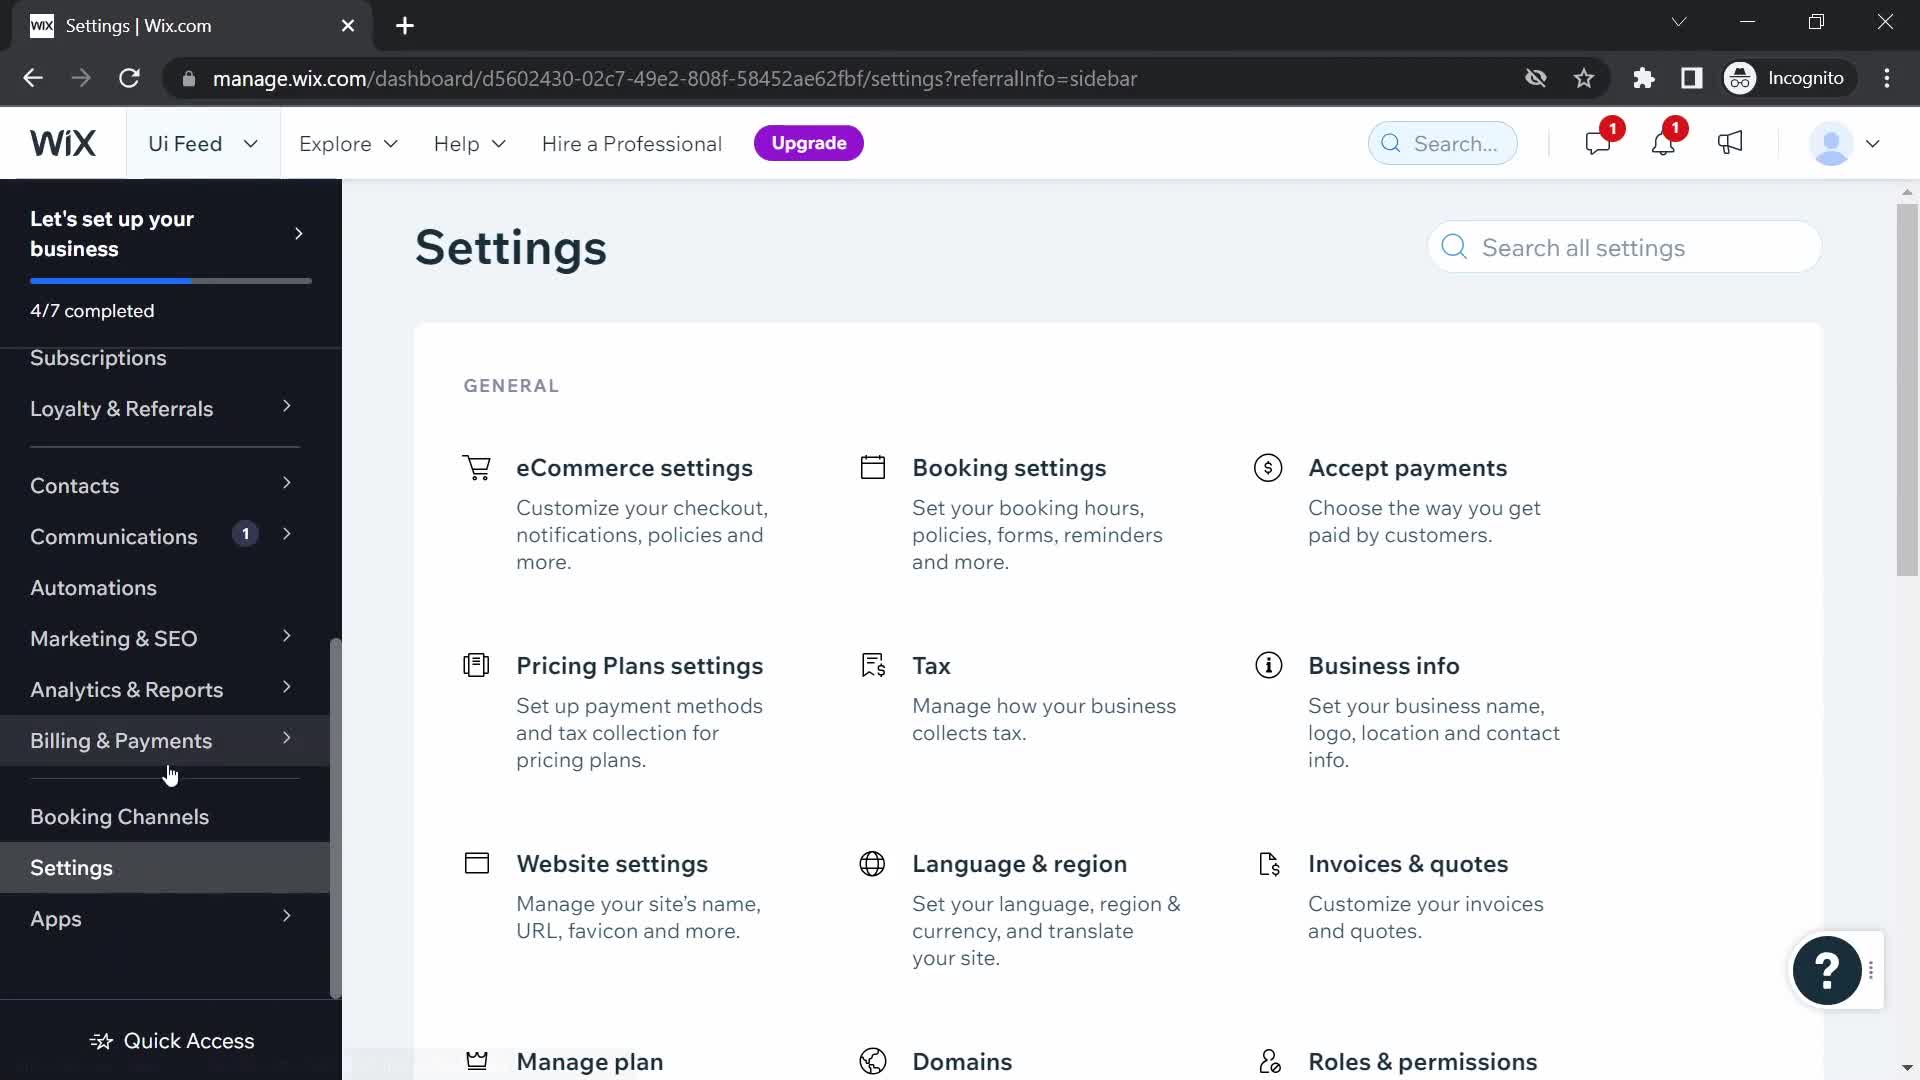Click the Search all settings field
Screen dimensions: 1920x1080
point(1624,247)
